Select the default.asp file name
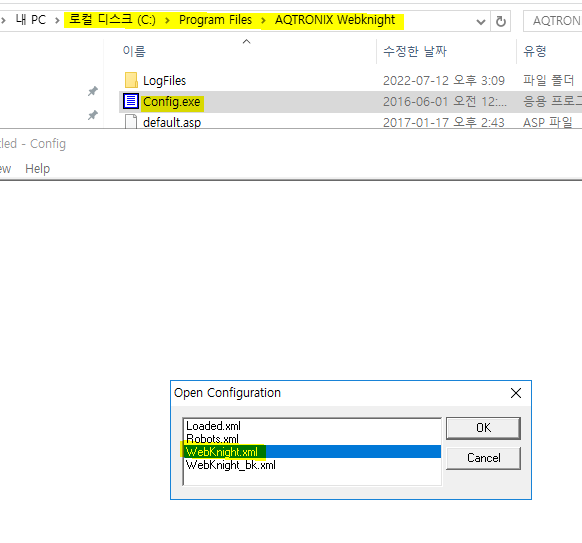The image size is (582, 543). (172, 122)
